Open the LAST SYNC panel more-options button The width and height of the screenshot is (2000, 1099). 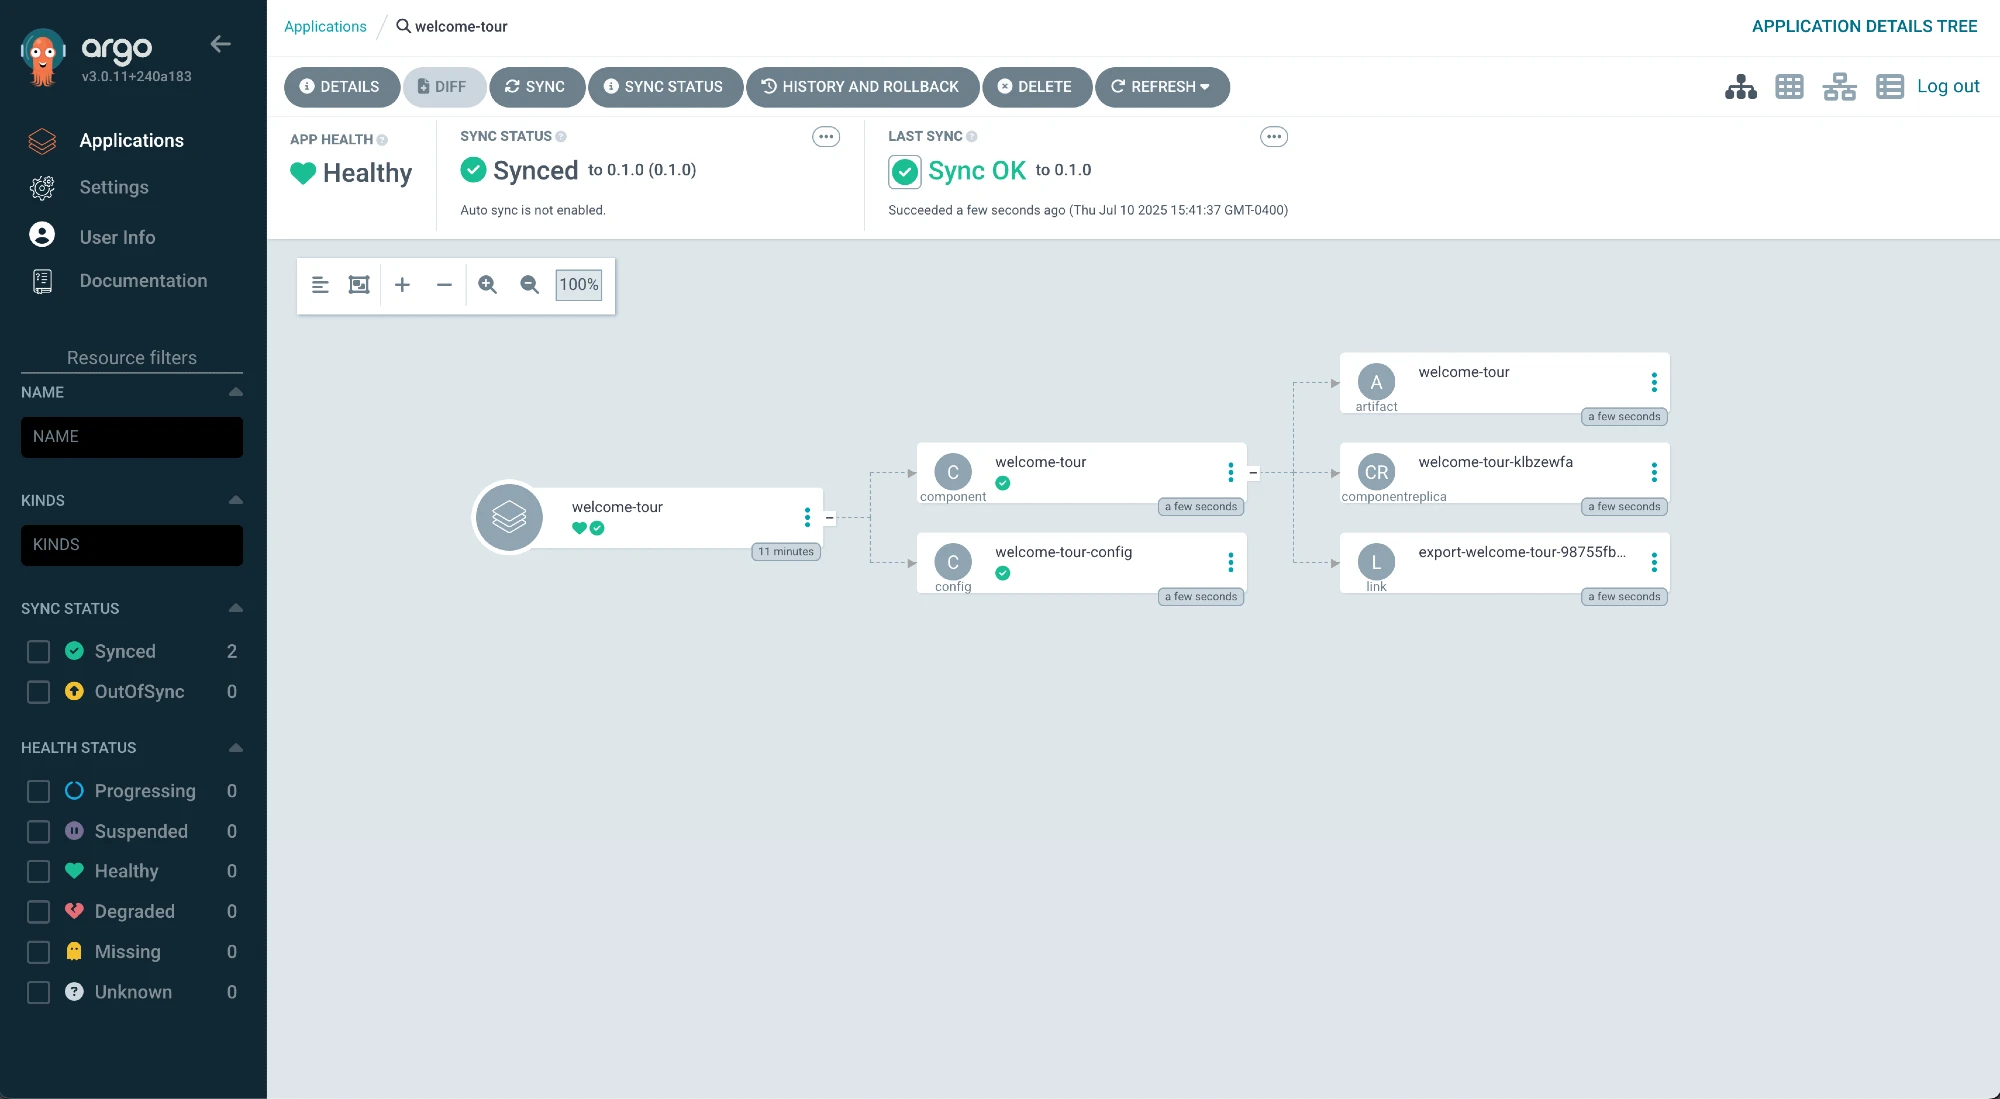coord(1274,137)
